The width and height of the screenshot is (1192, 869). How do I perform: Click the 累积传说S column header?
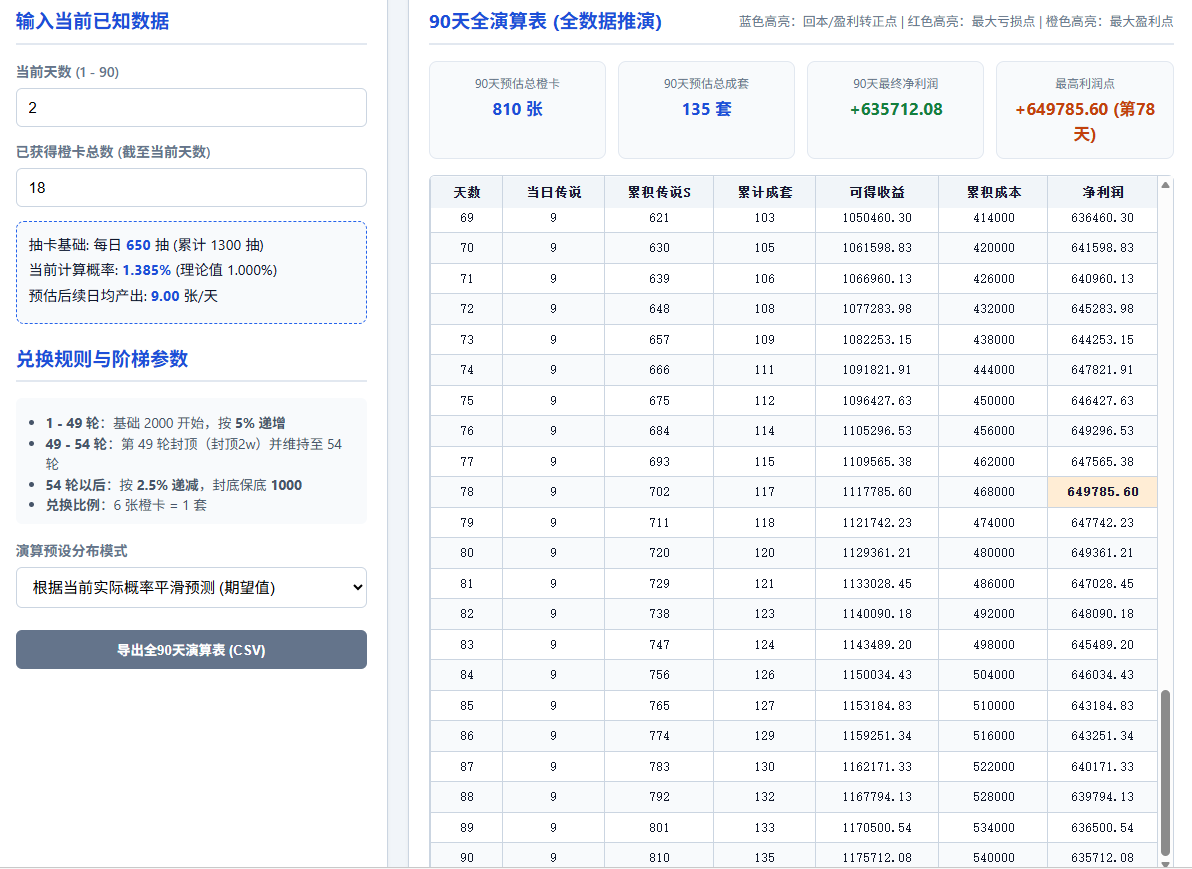[659, 192]
